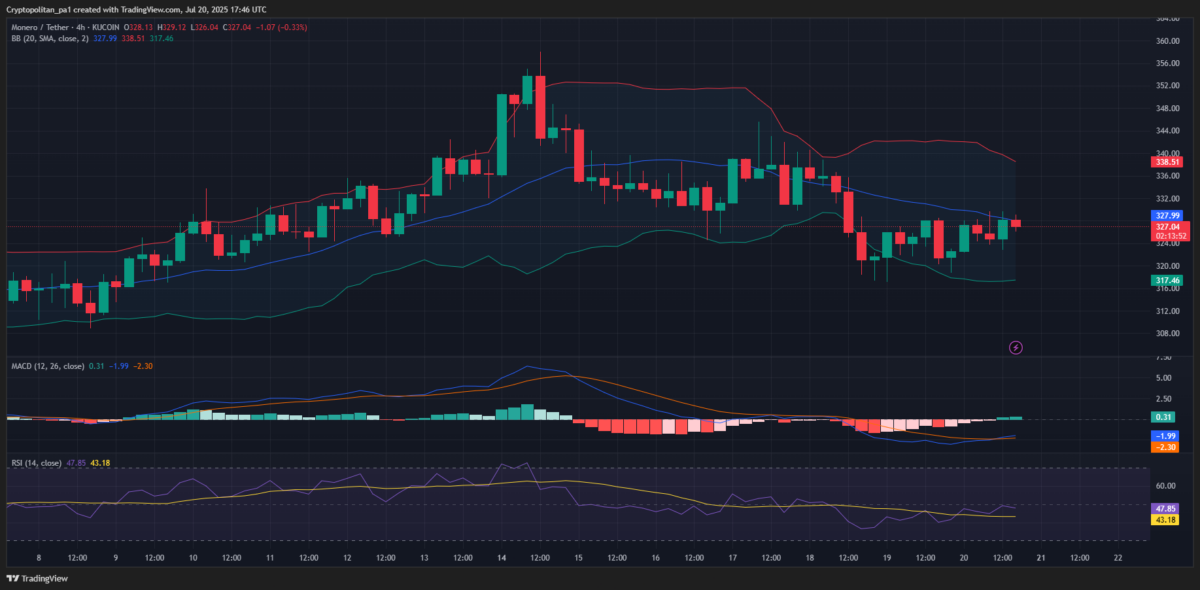Click the red 327.04 current price countdown label

point(1167,232)
